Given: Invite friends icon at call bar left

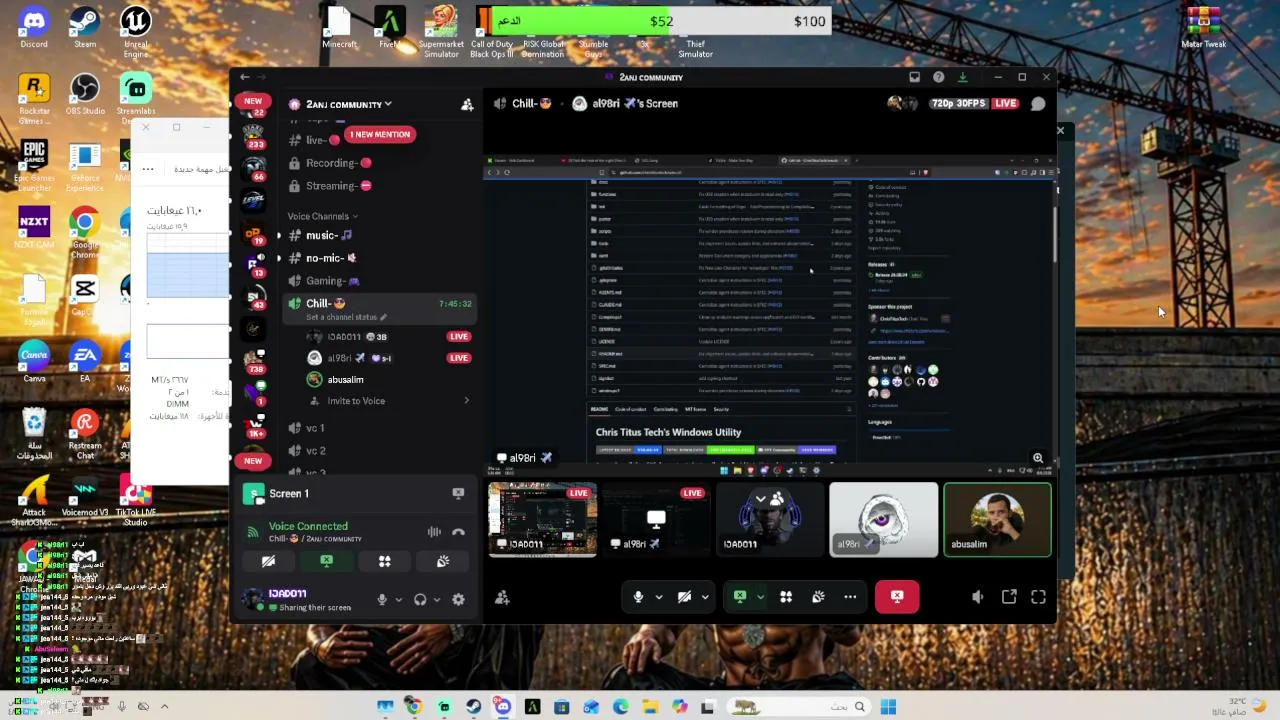Looking at the screenshot, I should click(x=502, y=597).
